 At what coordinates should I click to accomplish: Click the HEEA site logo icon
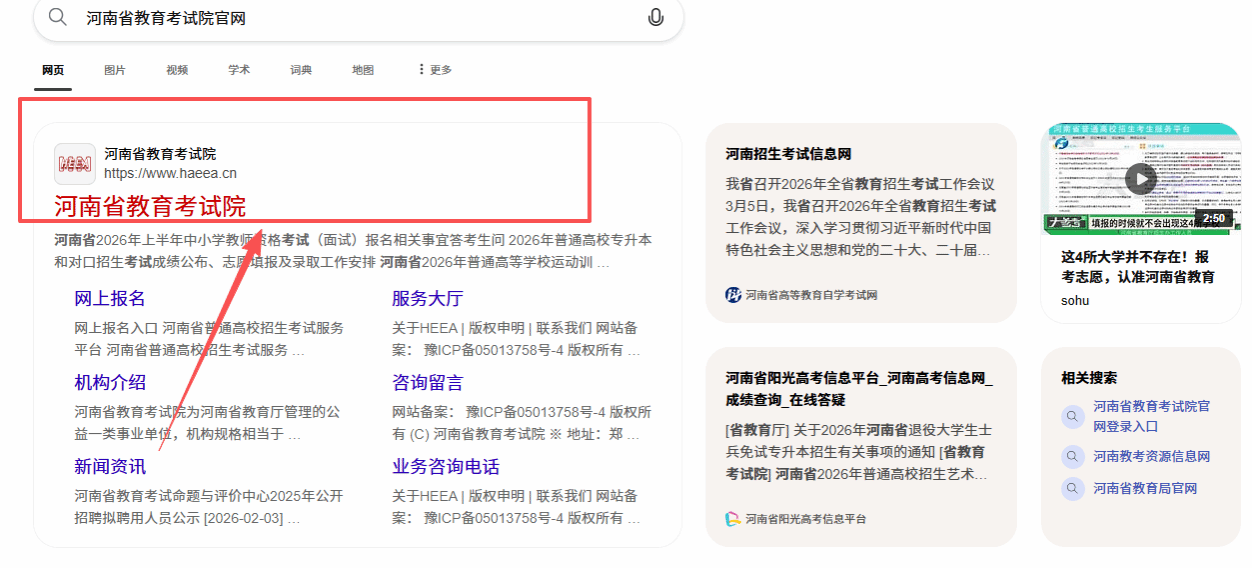75,163
